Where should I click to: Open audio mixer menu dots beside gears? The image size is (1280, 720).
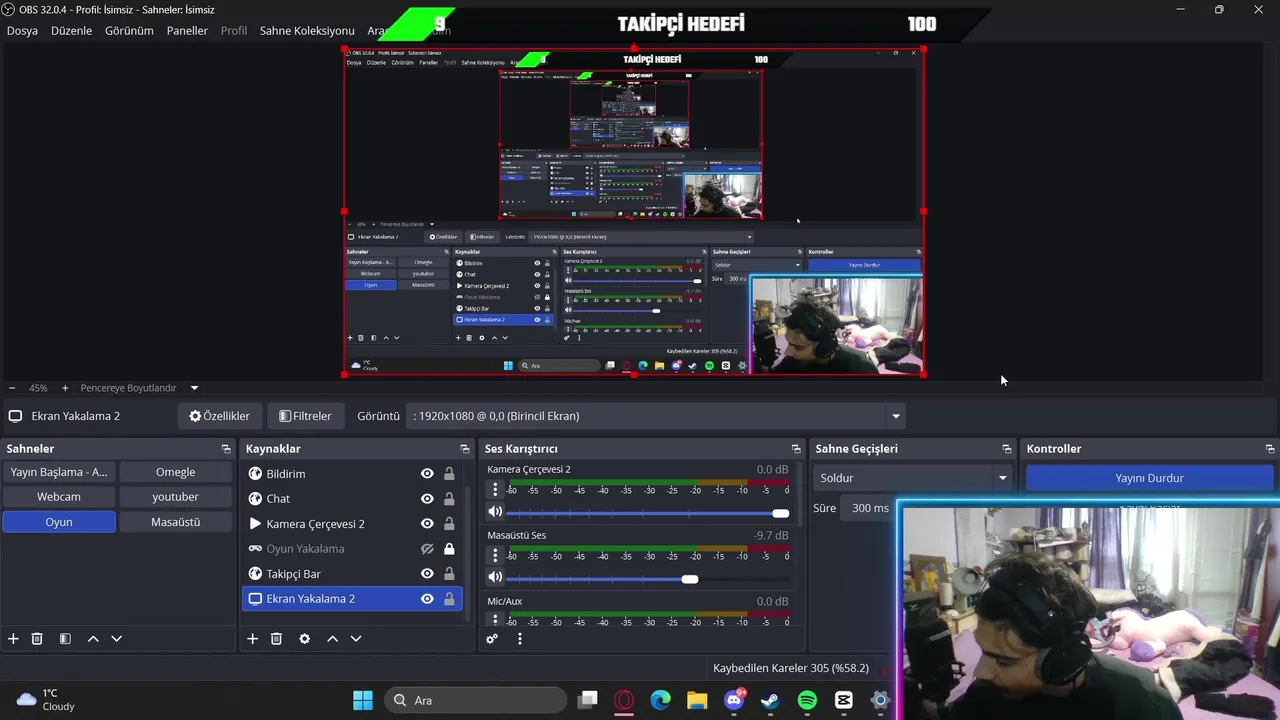click(519, 639)
